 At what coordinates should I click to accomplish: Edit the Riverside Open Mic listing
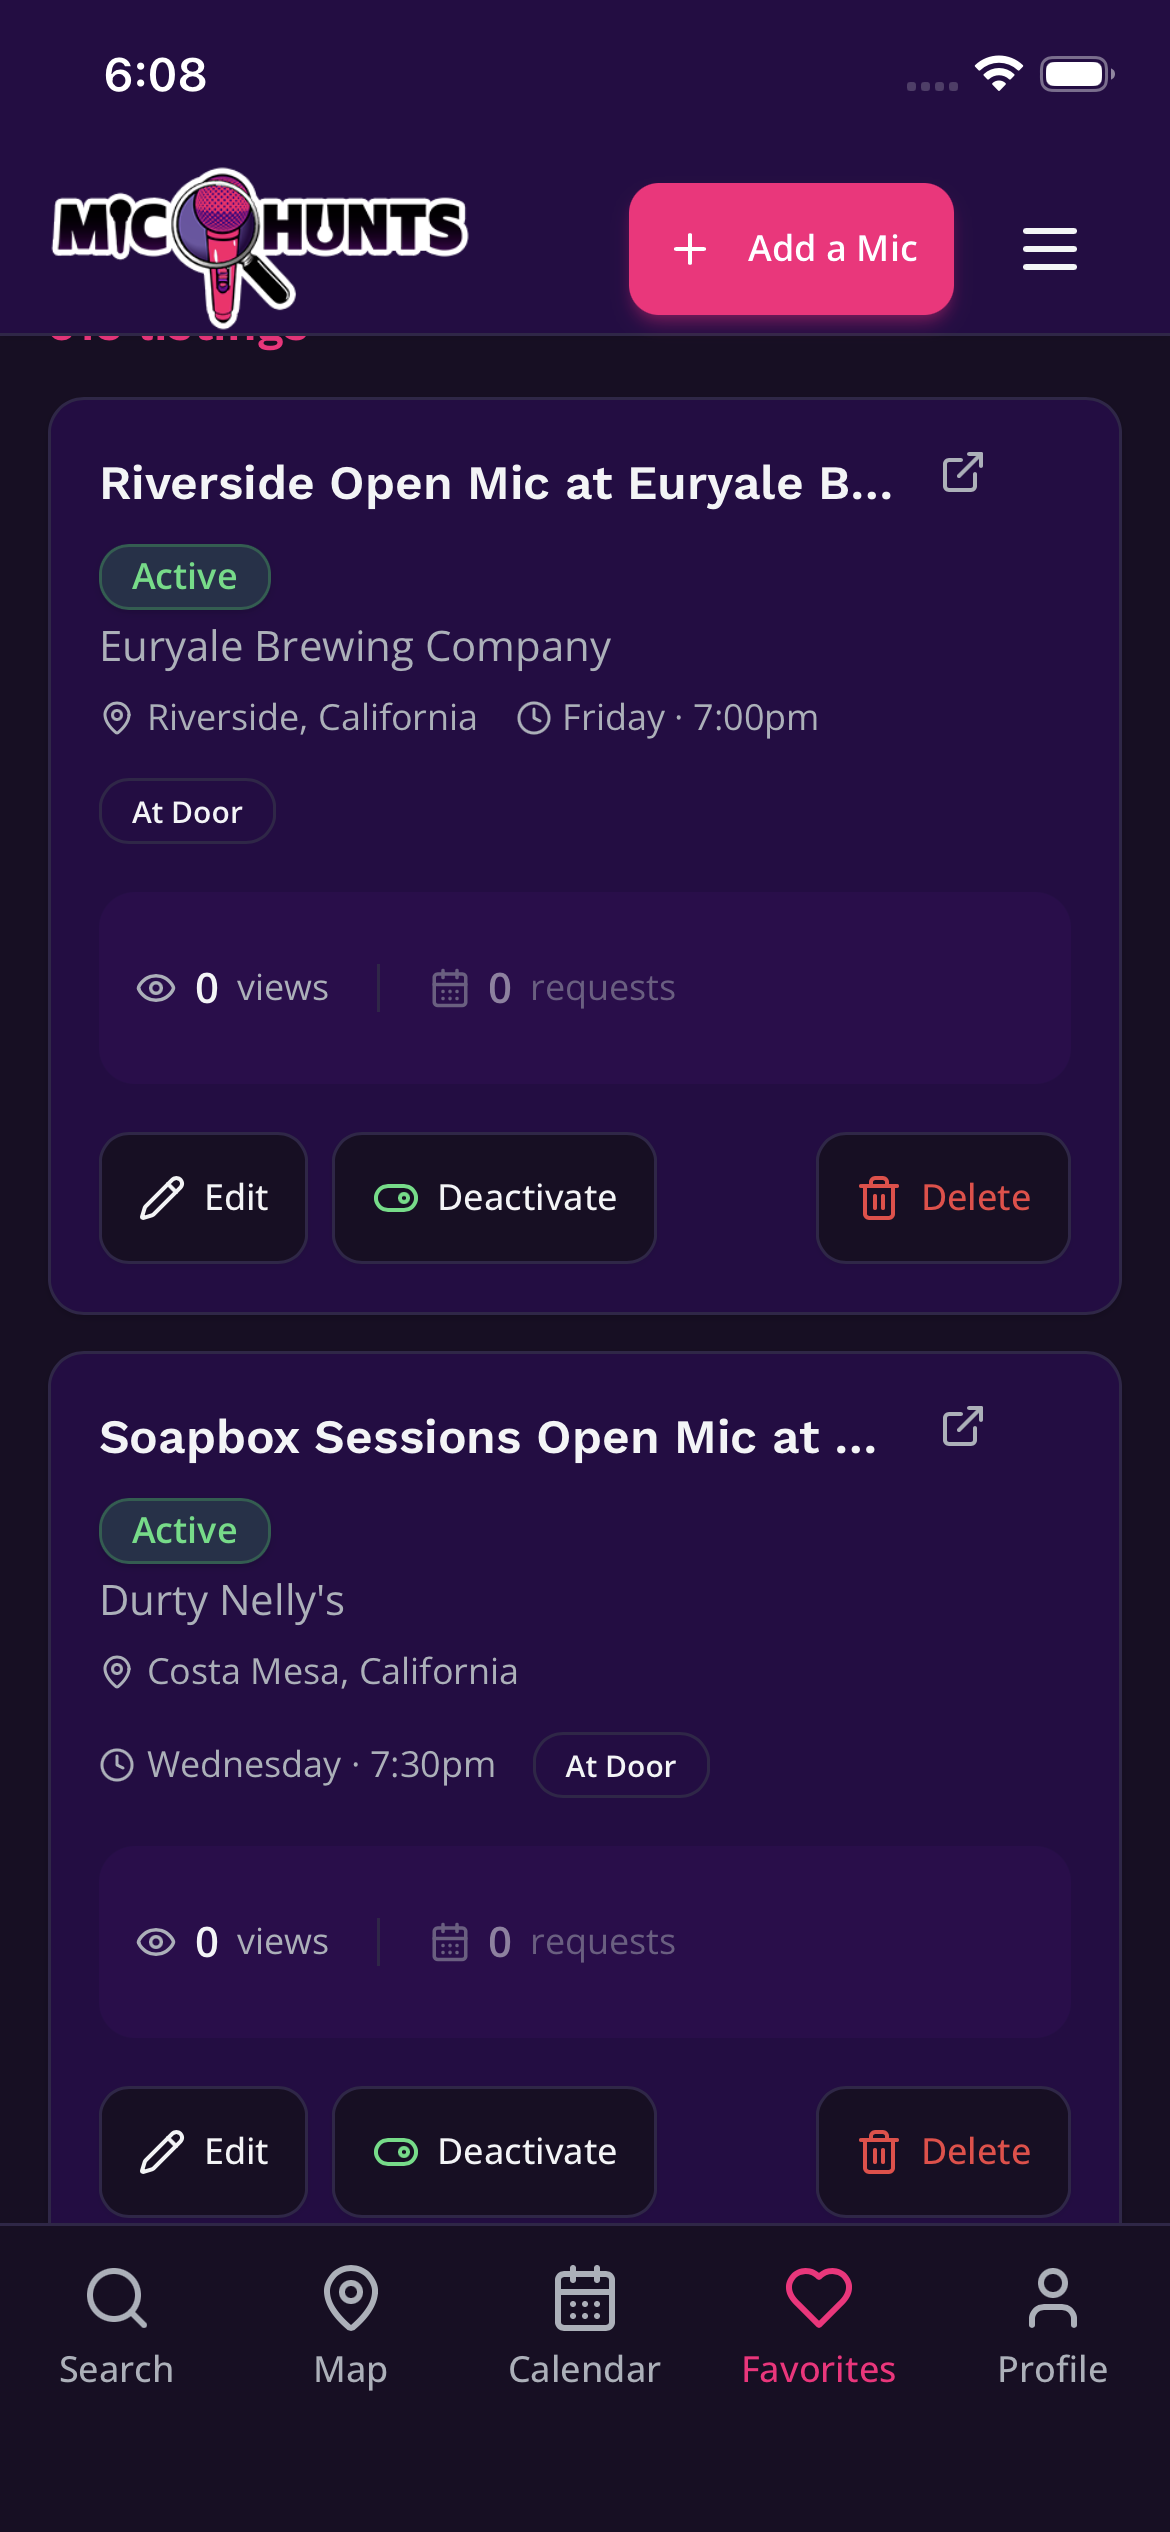click(203, 1198)
